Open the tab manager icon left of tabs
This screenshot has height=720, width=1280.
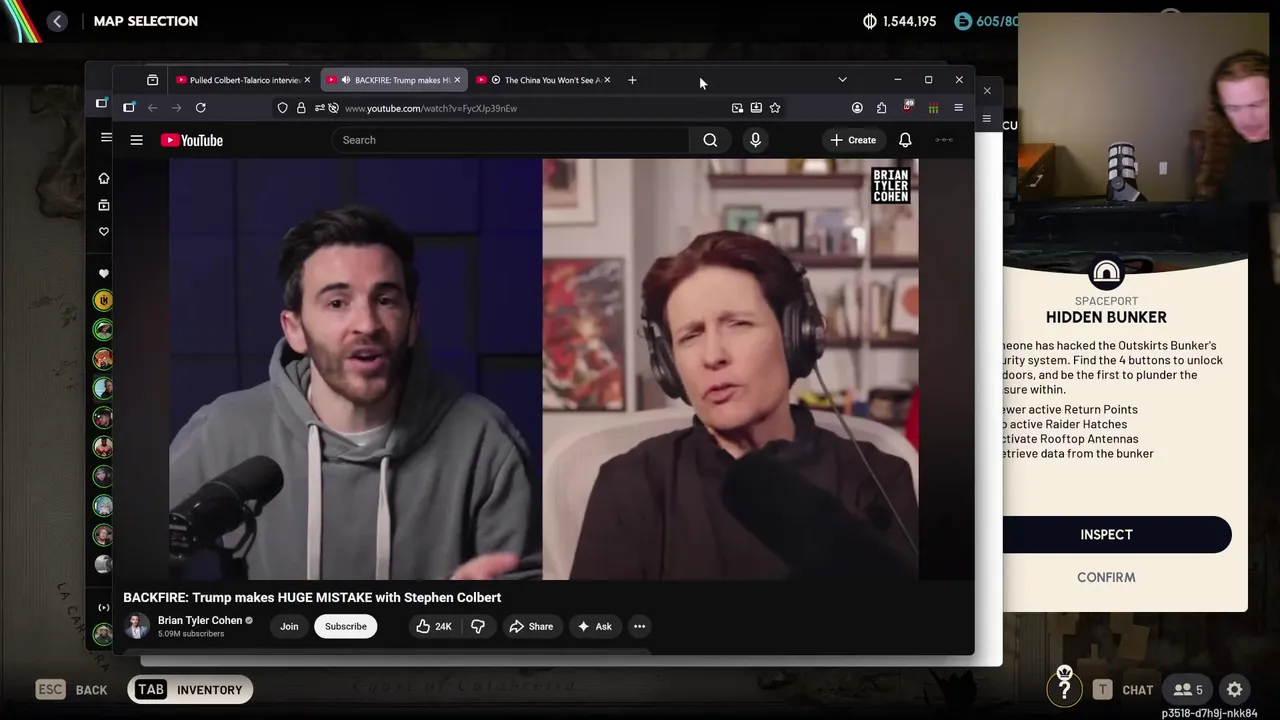[152, 80]
